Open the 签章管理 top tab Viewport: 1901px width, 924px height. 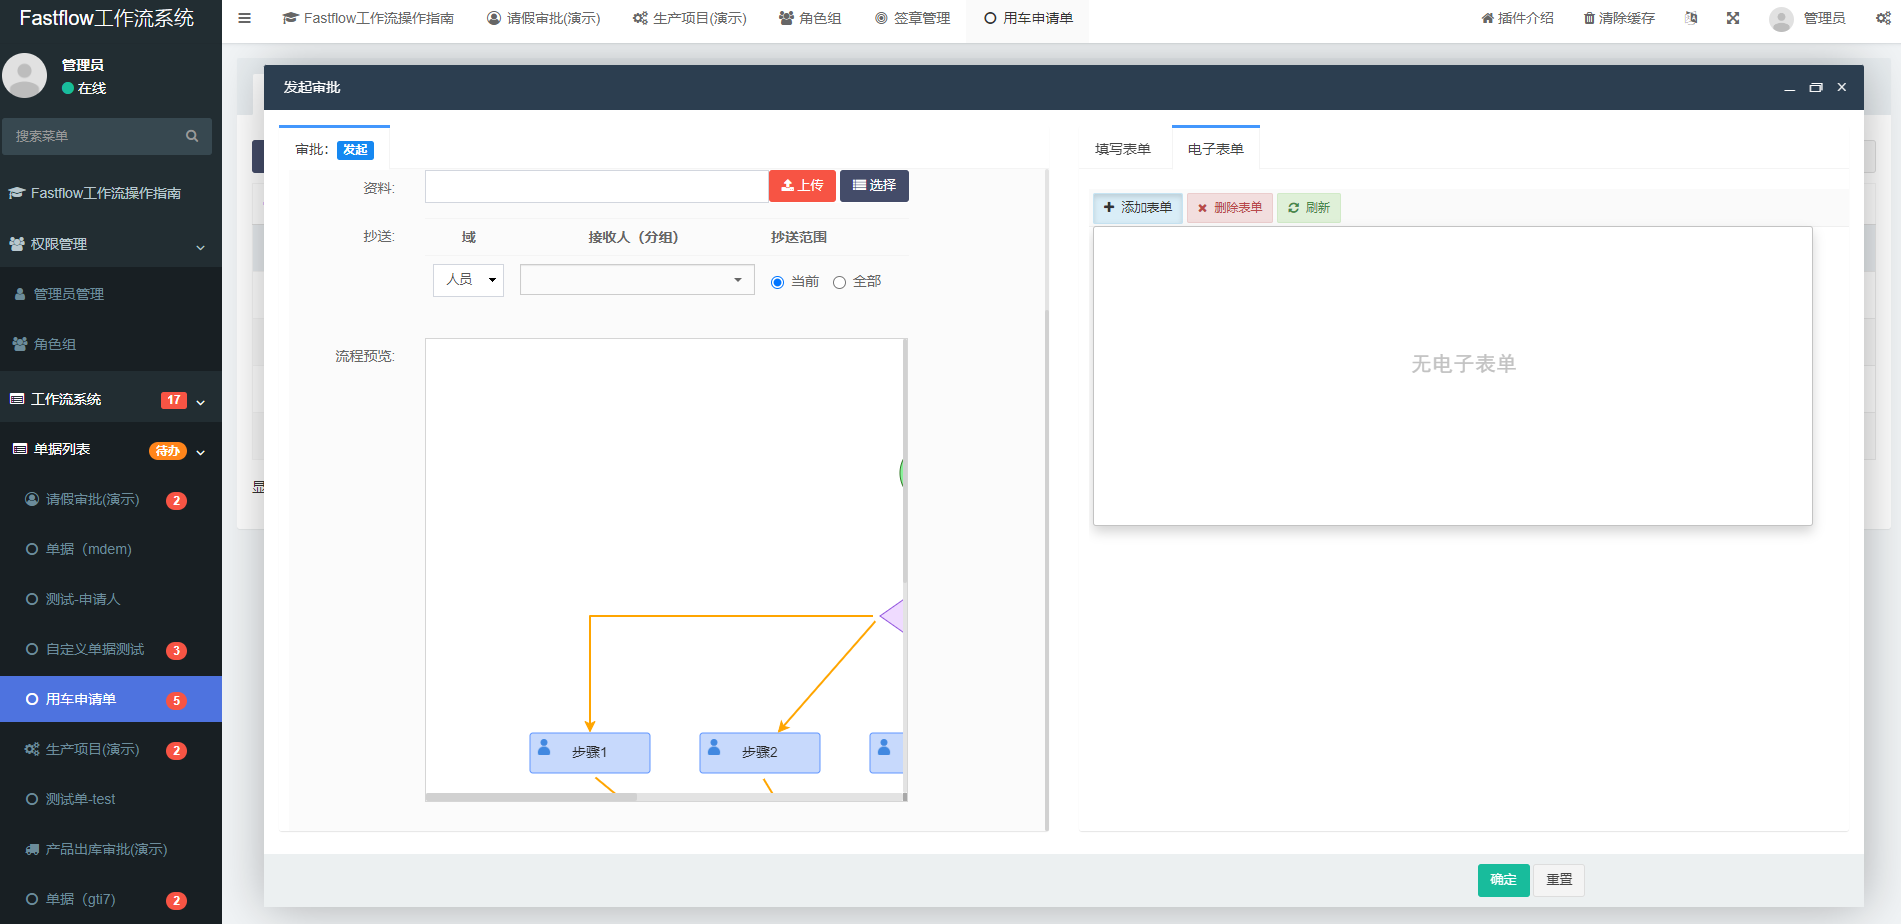(x=913, y=18)
